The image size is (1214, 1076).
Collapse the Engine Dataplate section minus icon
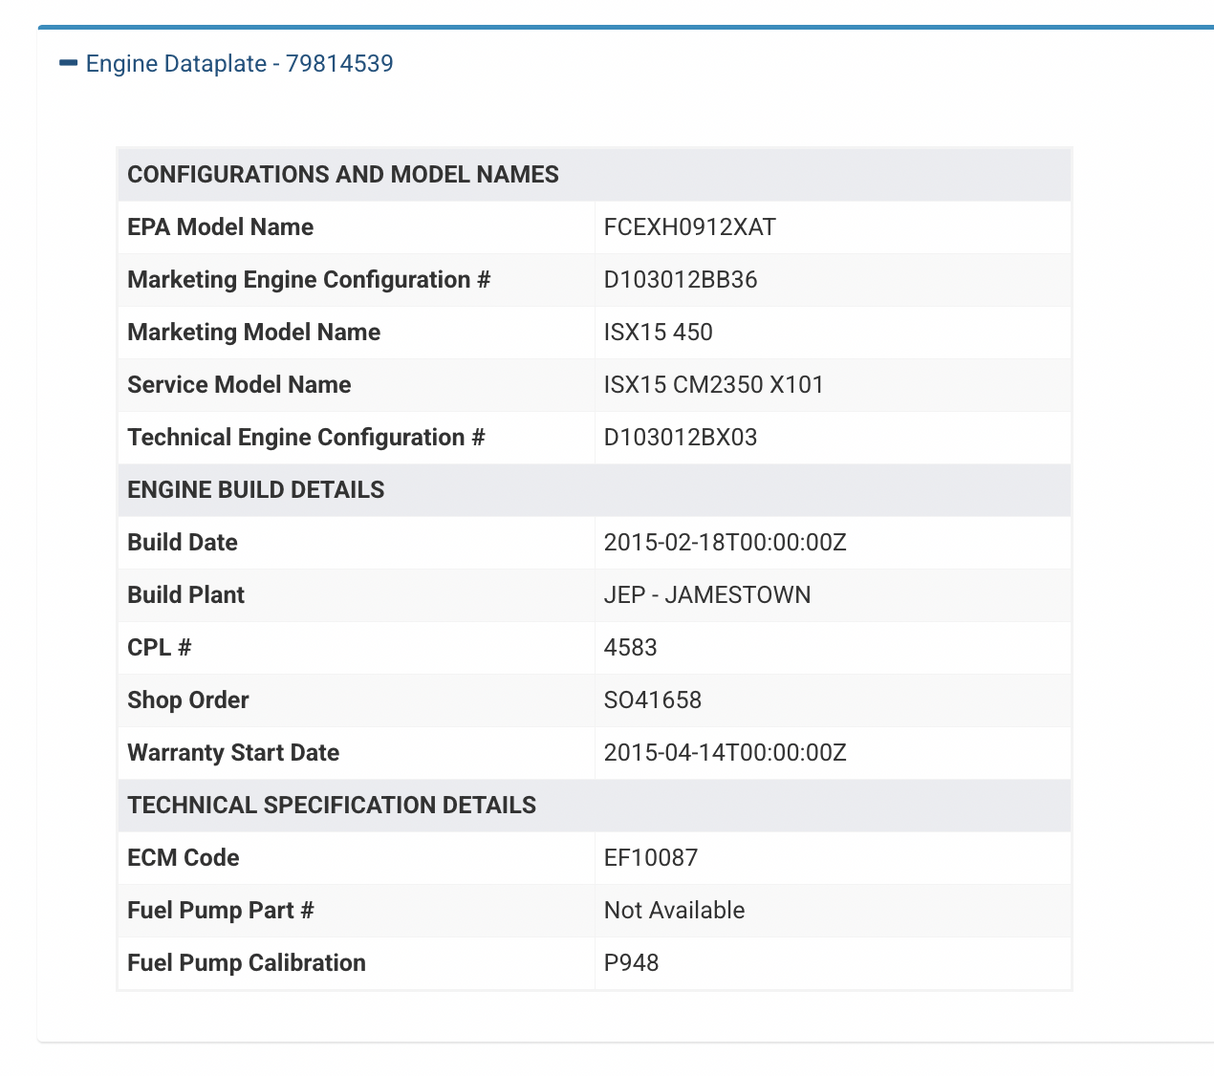(68, 63)
